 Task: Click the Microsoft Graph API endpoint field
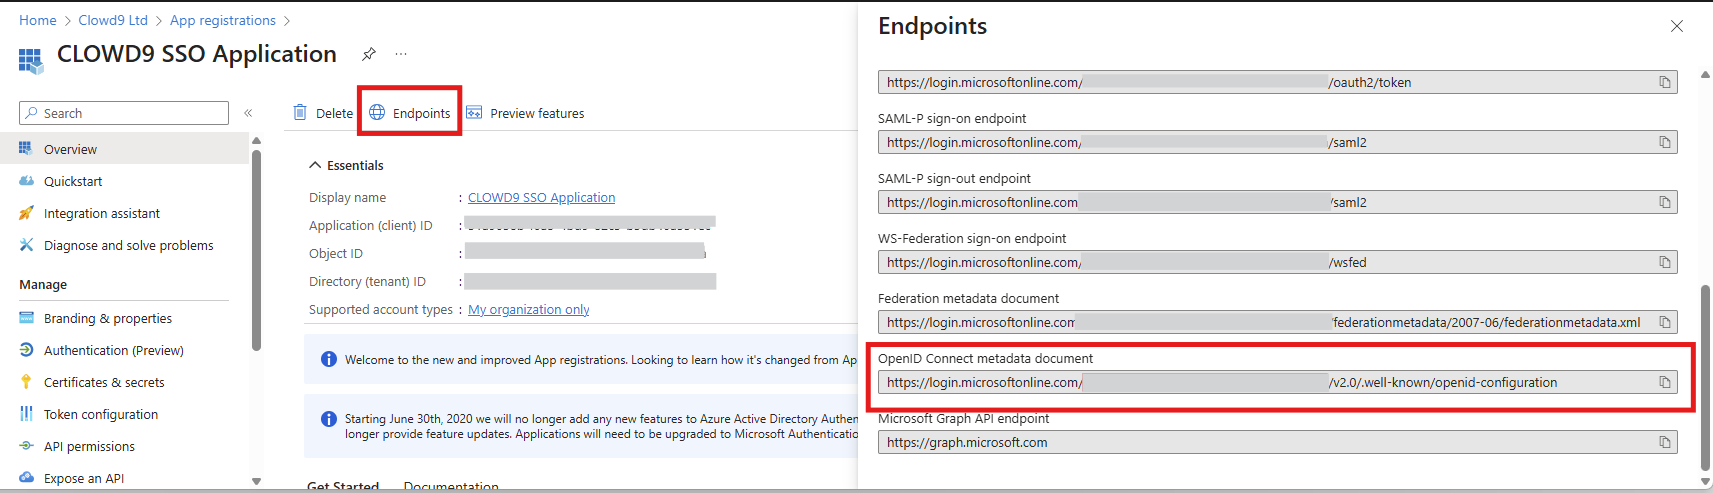[x=1277, y=442]
